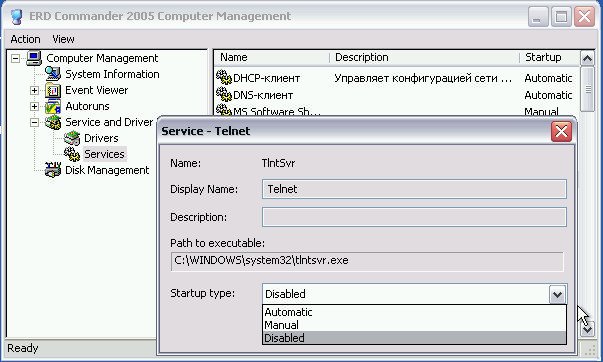Select the Event Viewer icon
Viewport: 603px width, 362px height.
click(x=53, y=90)
